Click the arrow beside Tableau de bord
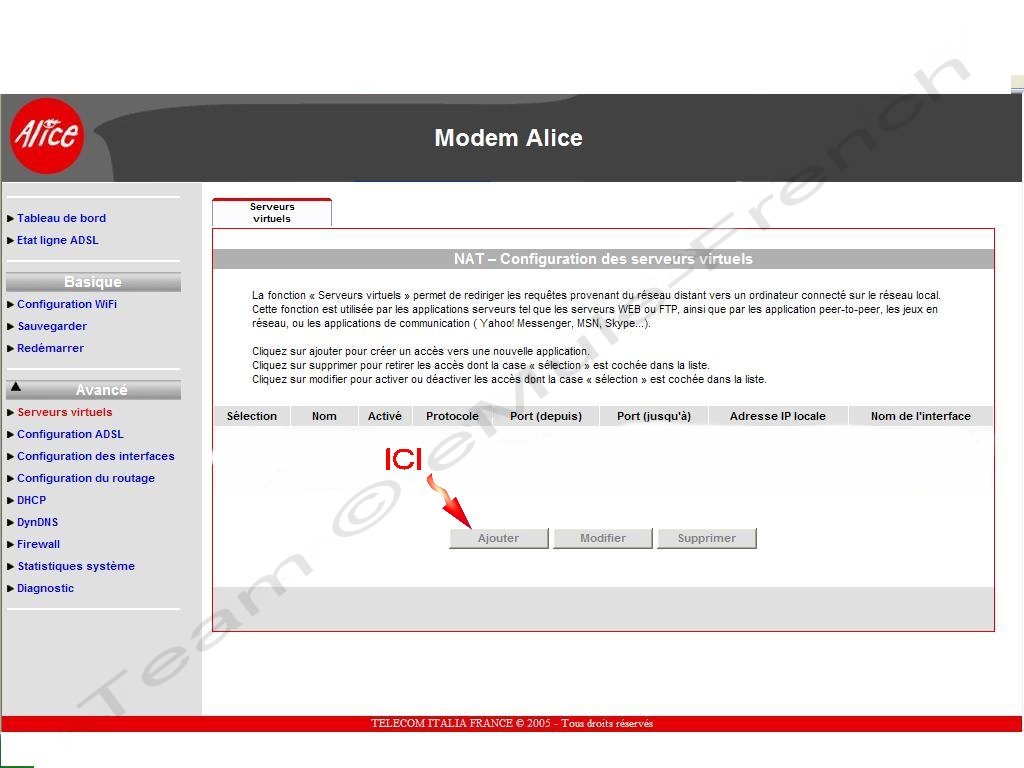 pyautogui.click(x=10, y=219)
